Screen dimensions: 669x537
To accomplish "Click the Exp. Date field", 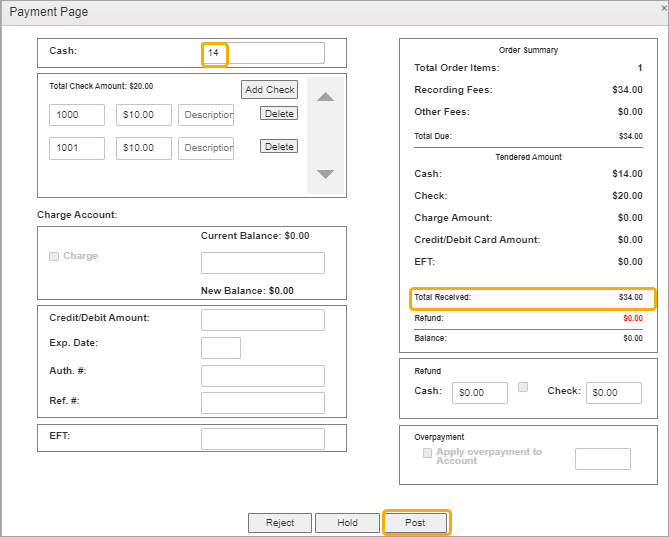I will [220, 348].
